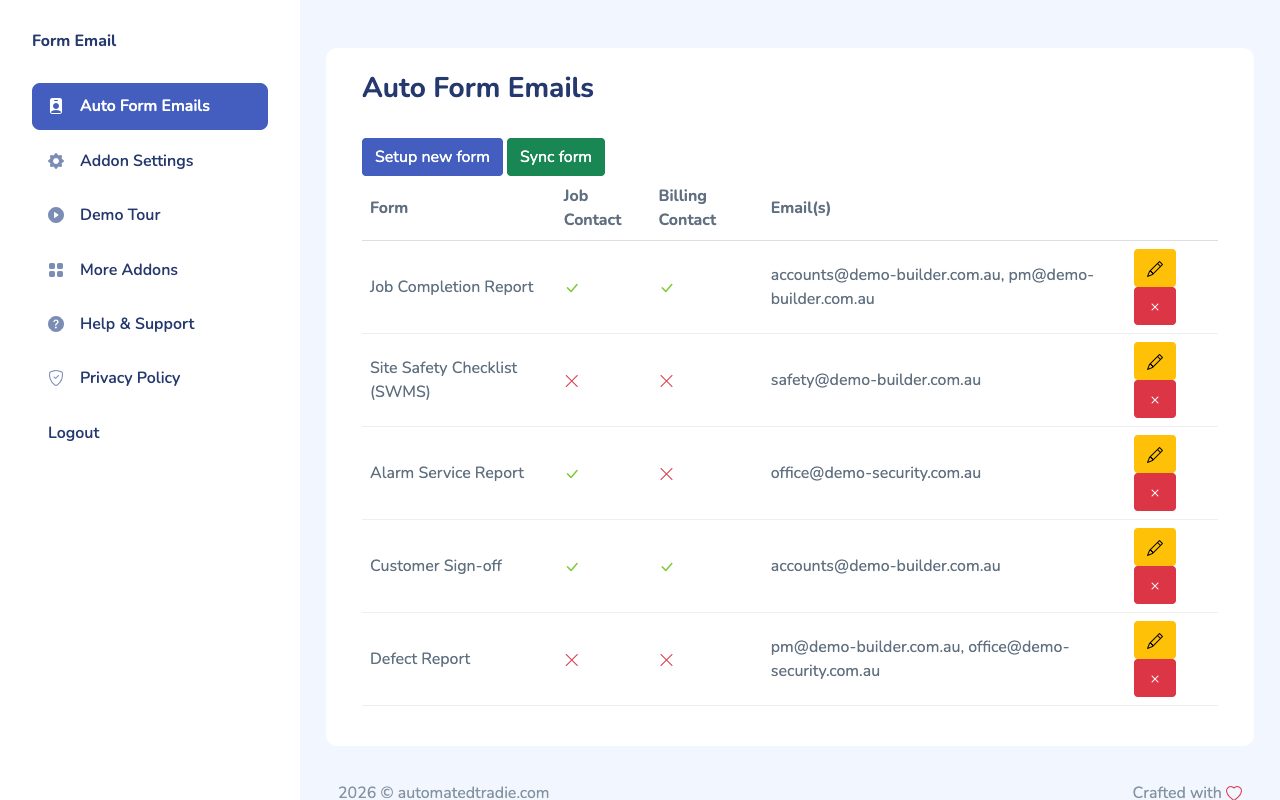Click the Auto Form Emails page heading
The width and height of the screenshot is (1280, 800).
click(478, 88)
